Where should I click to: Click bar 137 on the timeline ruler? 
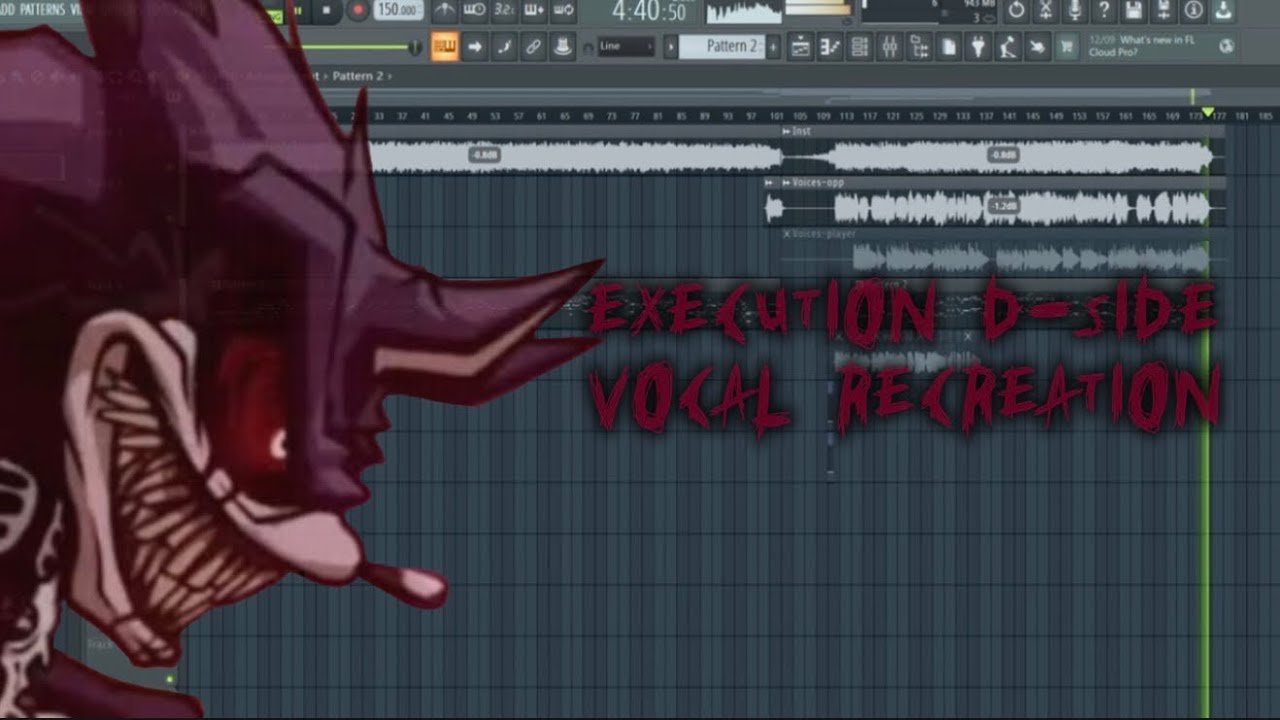pos(986,116)
